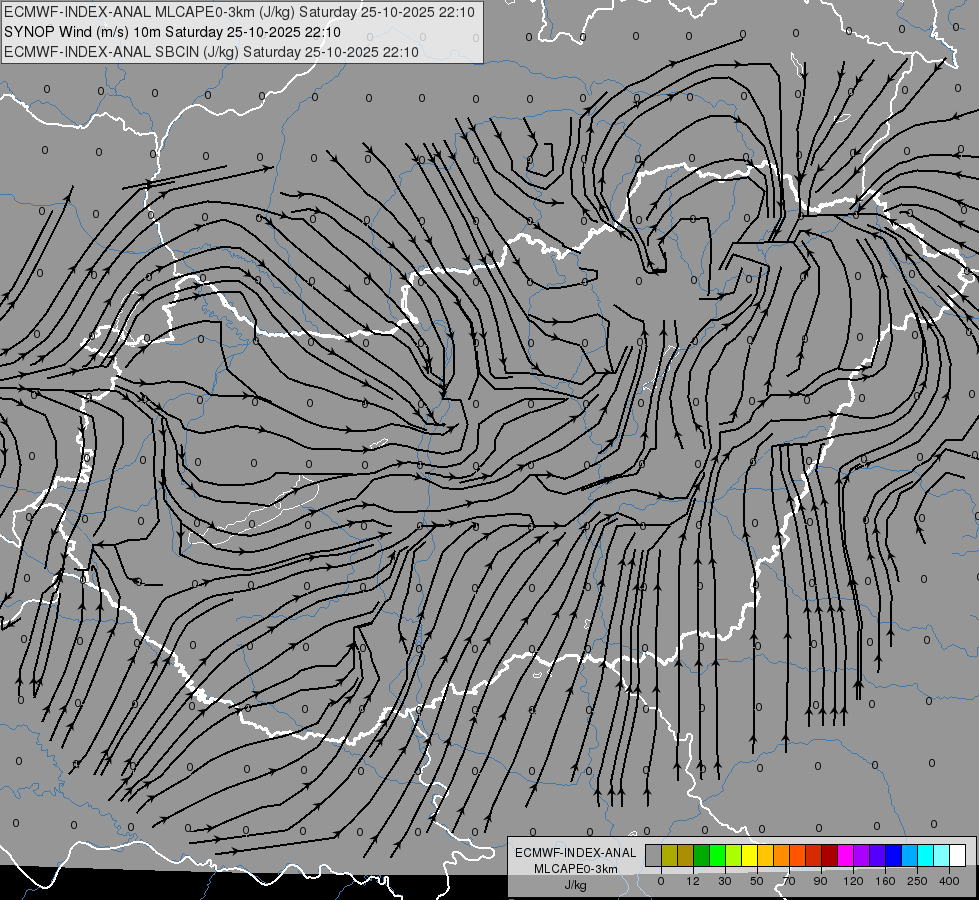Select the pure blue legend swatch

tap(894, 855)
